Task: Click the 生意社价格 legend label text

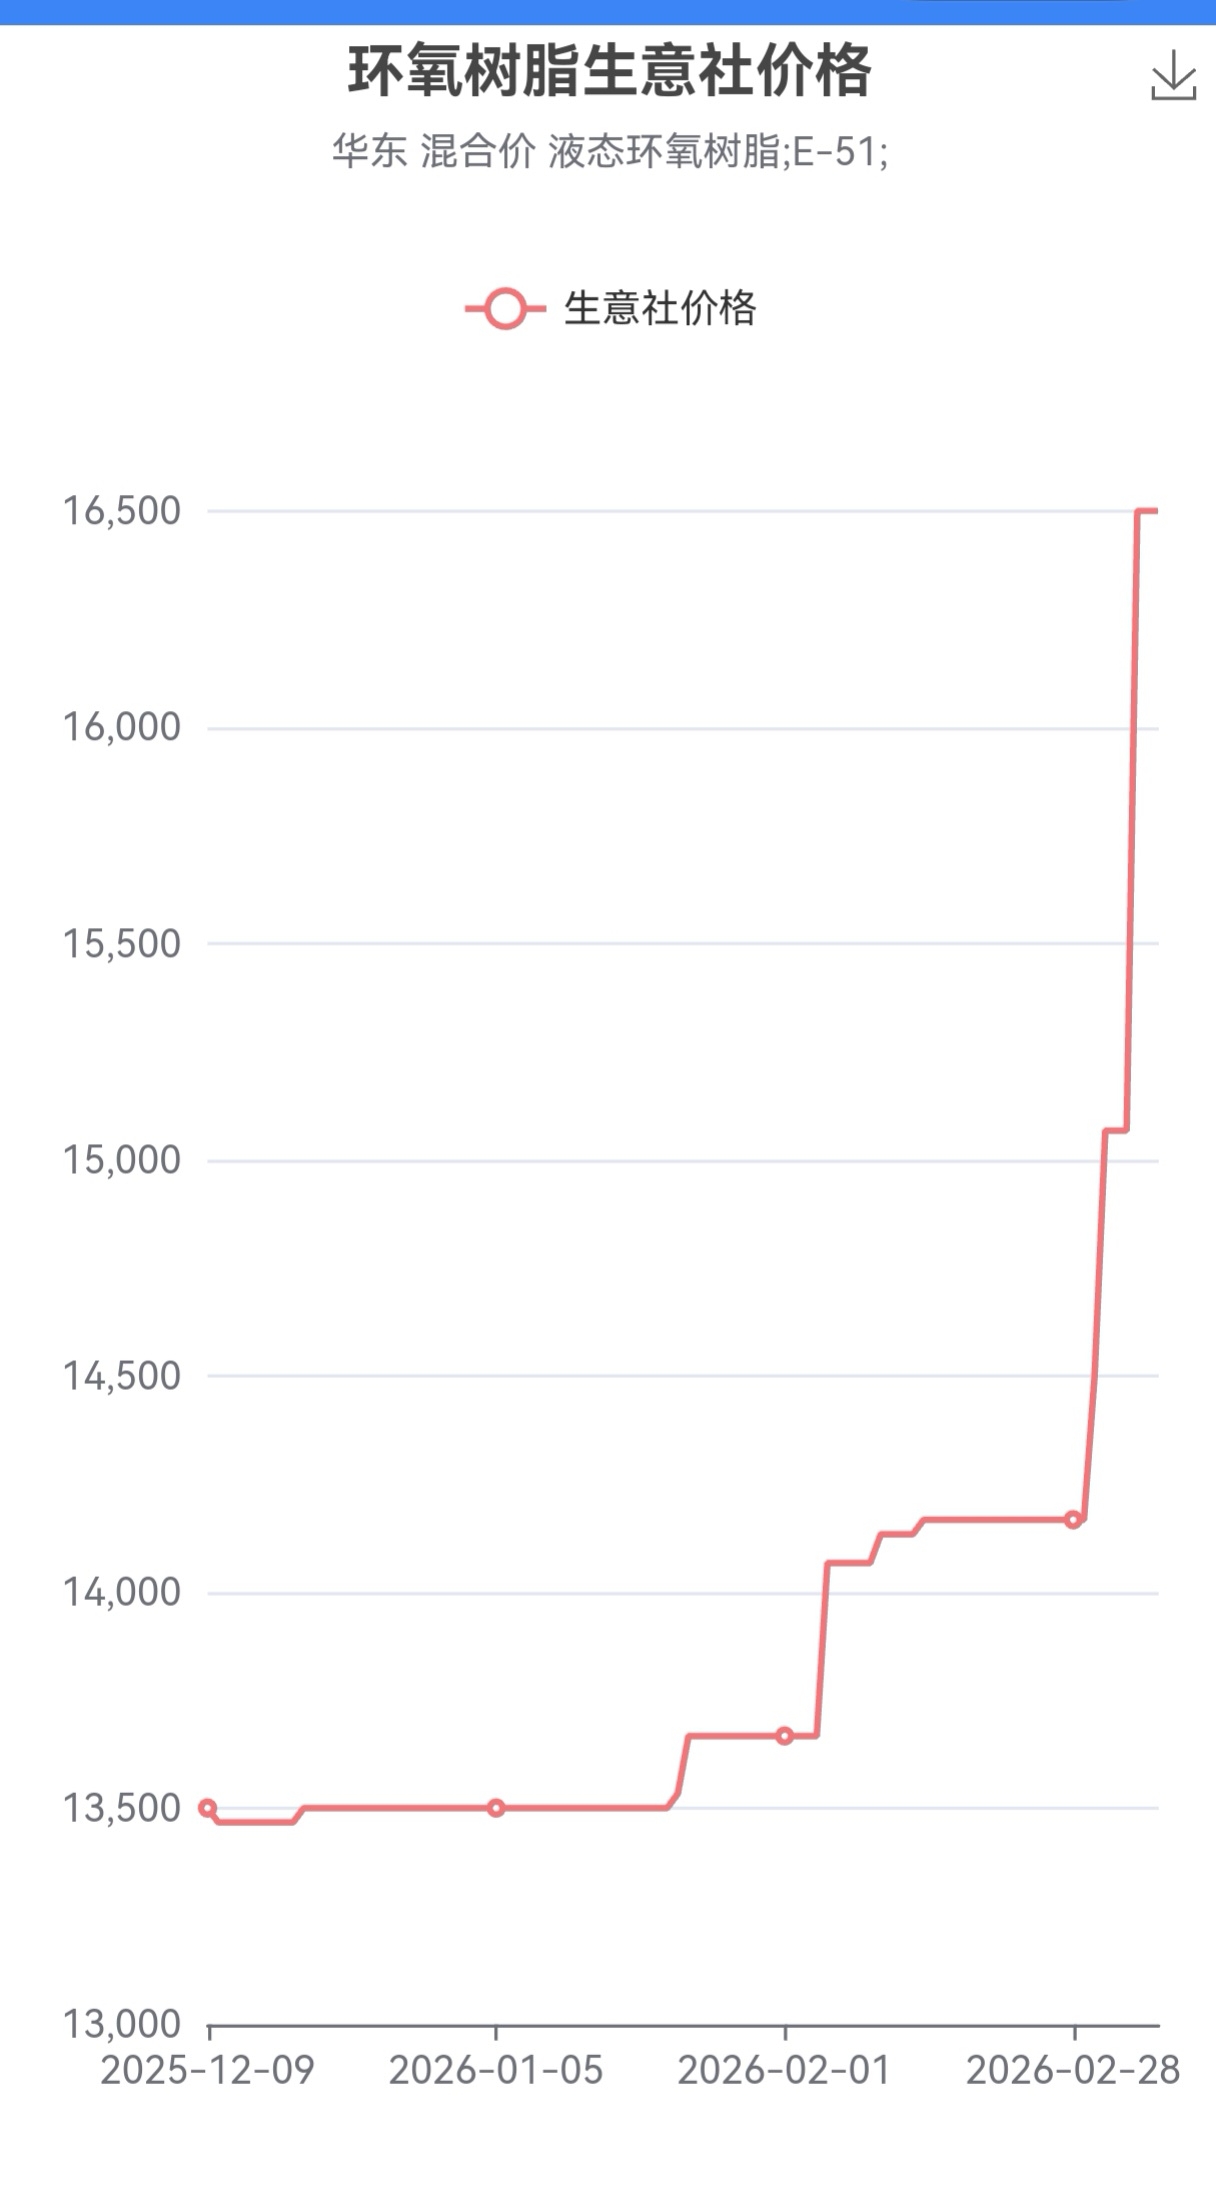Action: pyautogui.click(x=660, y=308)
